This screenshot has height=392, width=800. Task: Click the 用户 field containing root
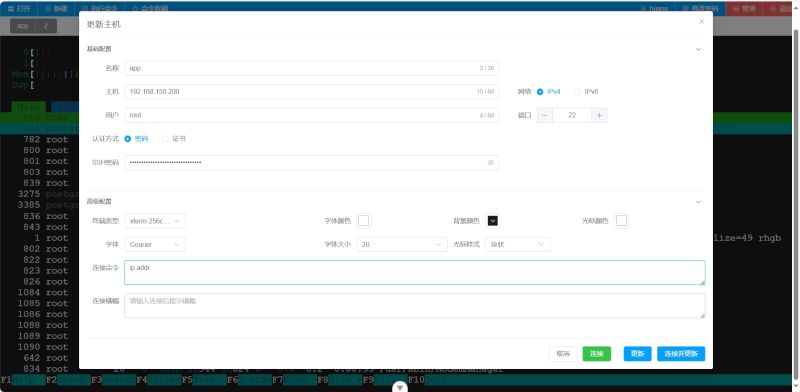tap(311, 115)
